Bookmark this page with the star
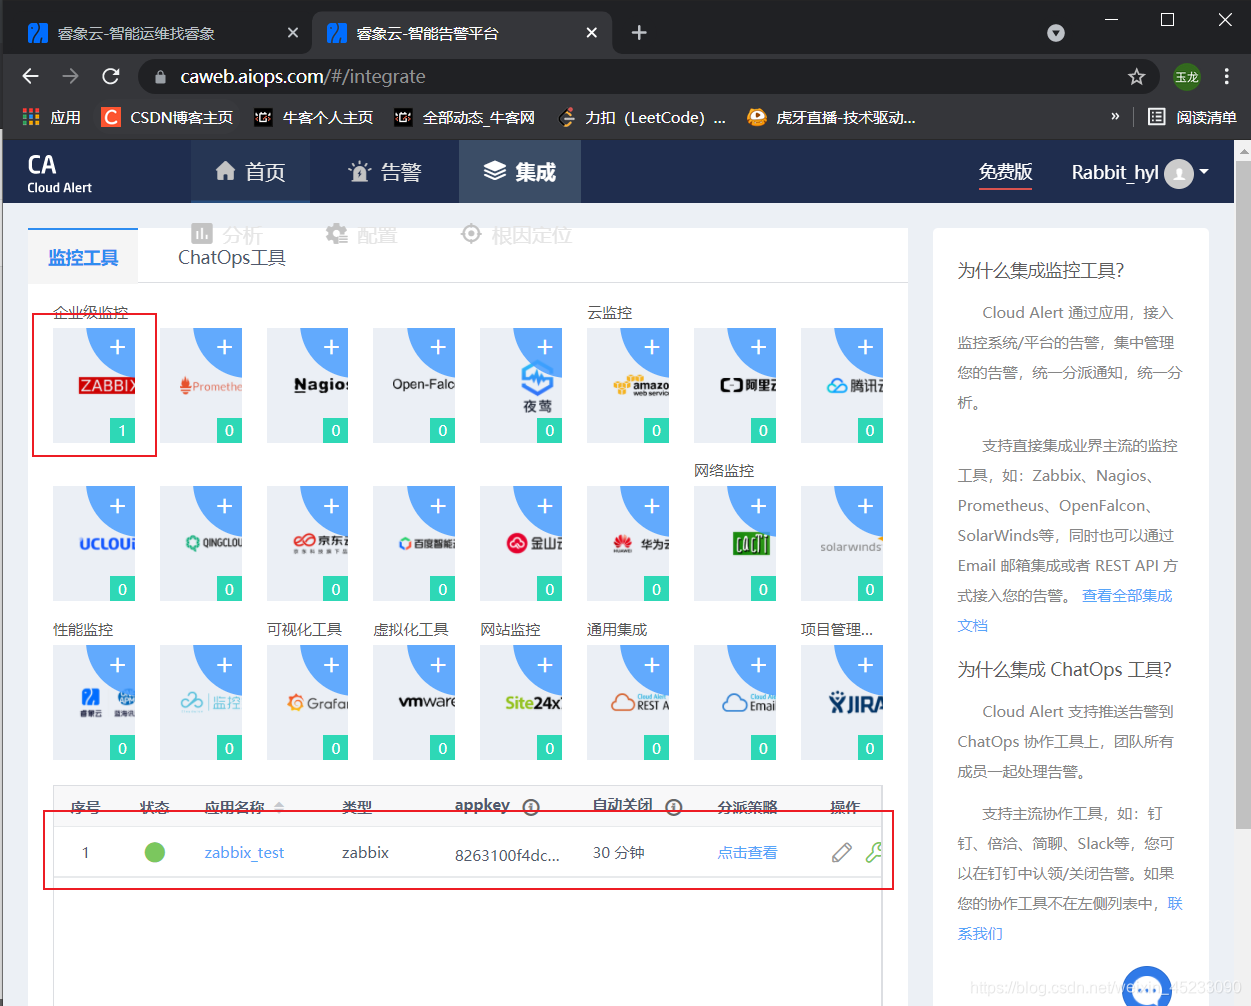 coord(1136,76)
